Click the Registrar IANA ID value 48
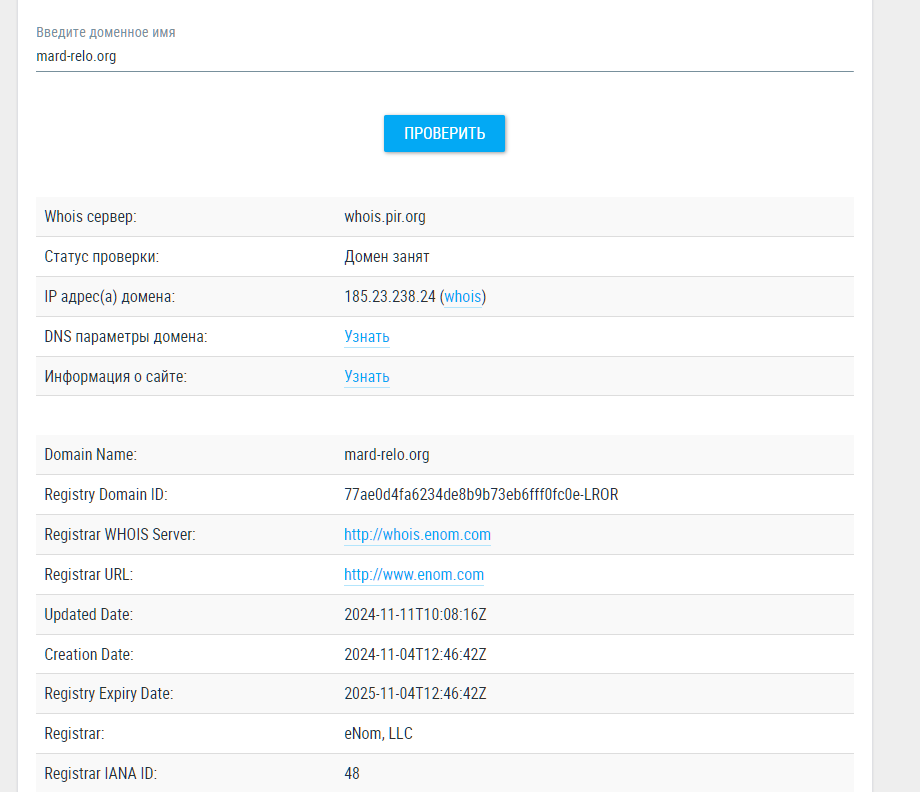This screenshot has height=792, width=920. 352,773
